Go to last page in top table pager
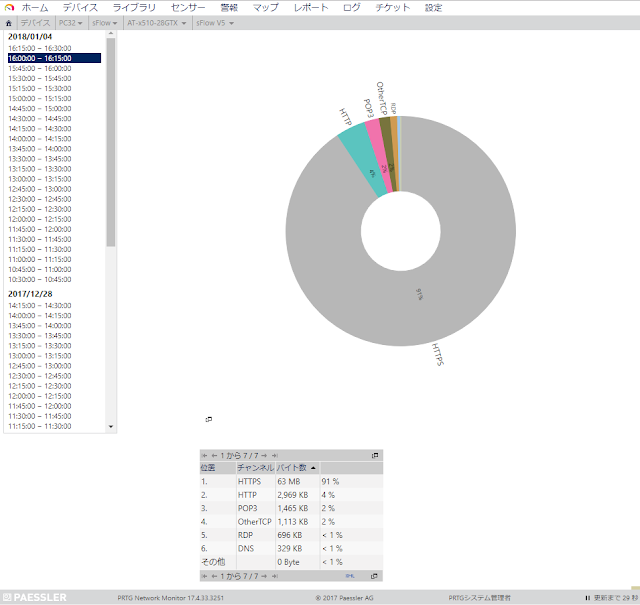 [275, 456]
